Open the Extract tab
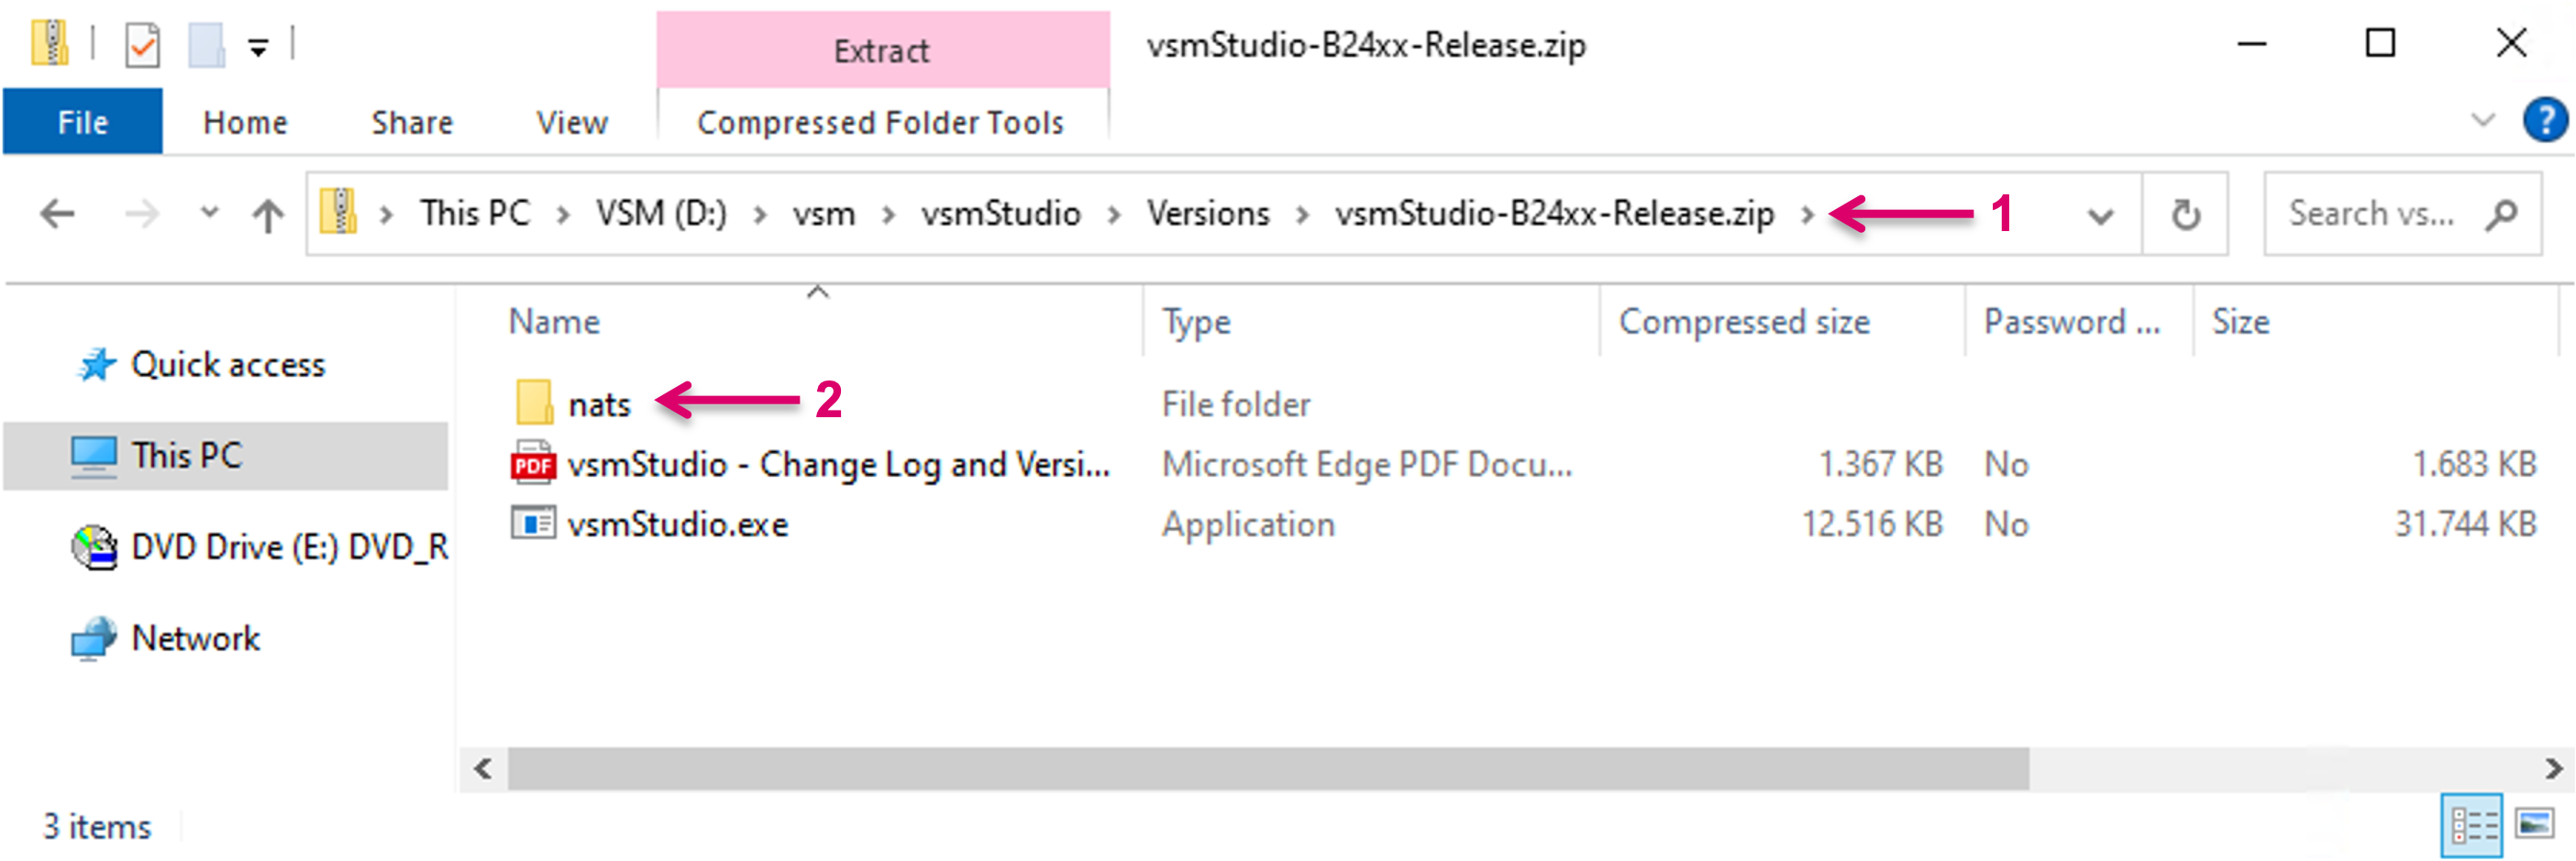Screen dimensions: 2576x861 [881, 50]
